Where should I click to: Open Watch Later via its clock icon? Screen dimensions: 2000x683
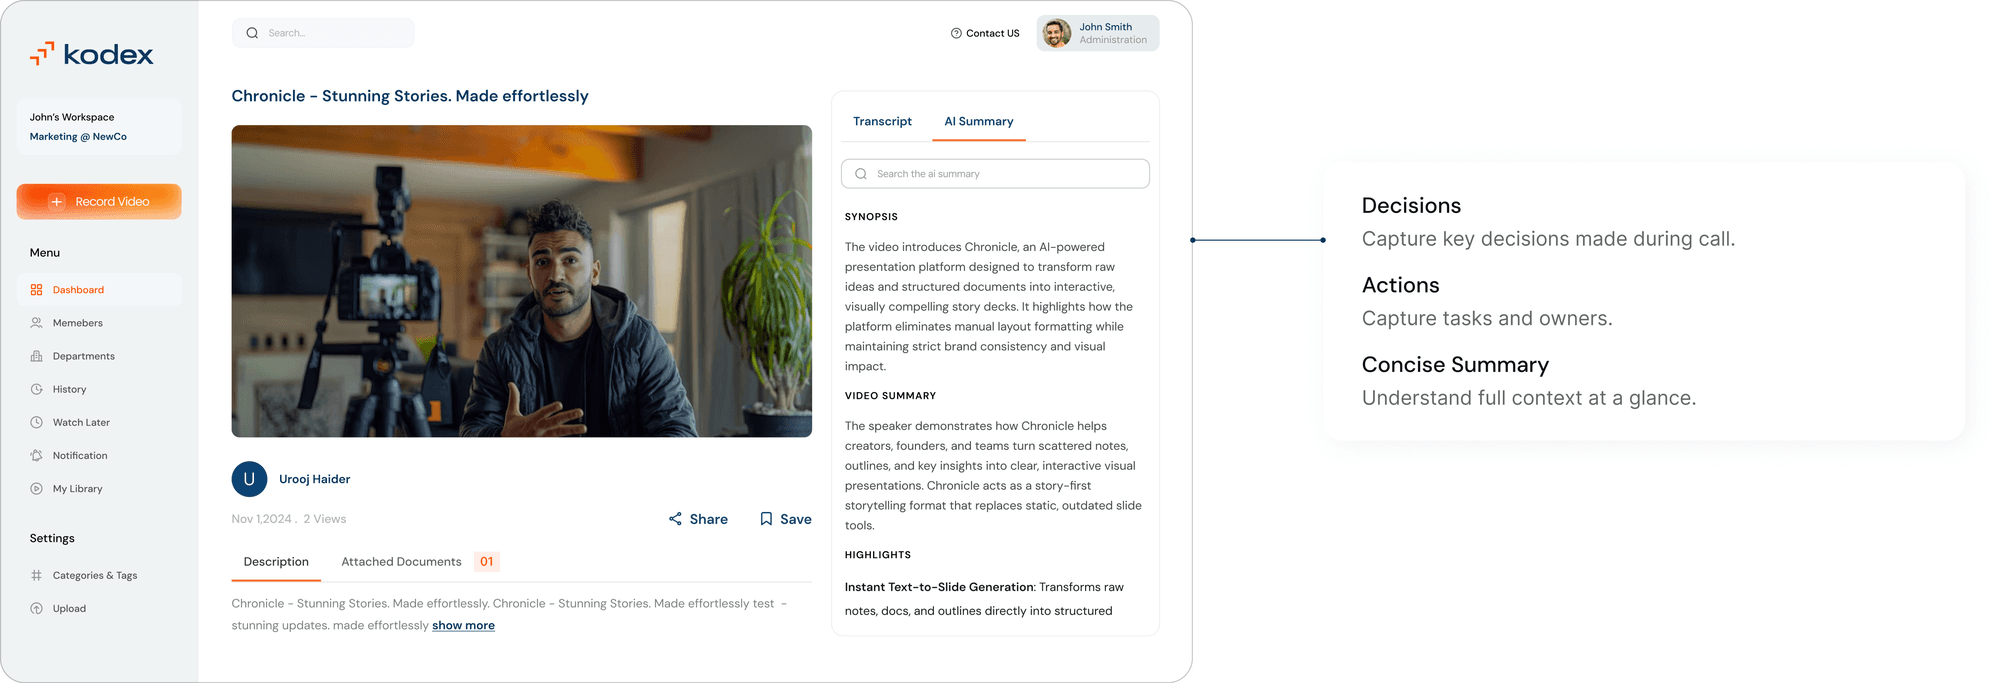click(36, 422)
